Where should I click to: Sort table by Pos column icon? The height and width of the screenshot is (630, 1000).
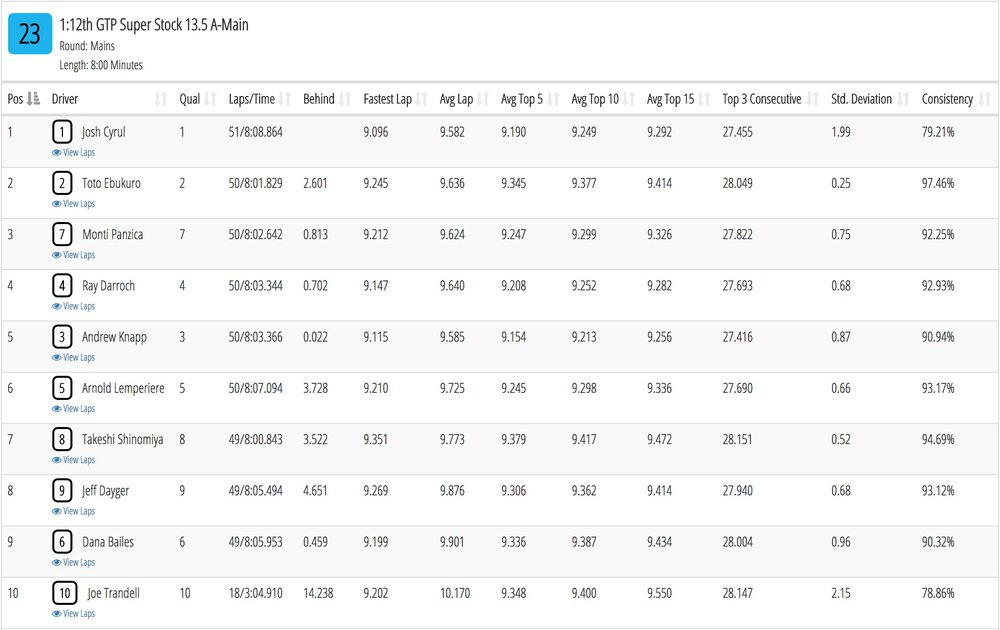pos(33,99)
